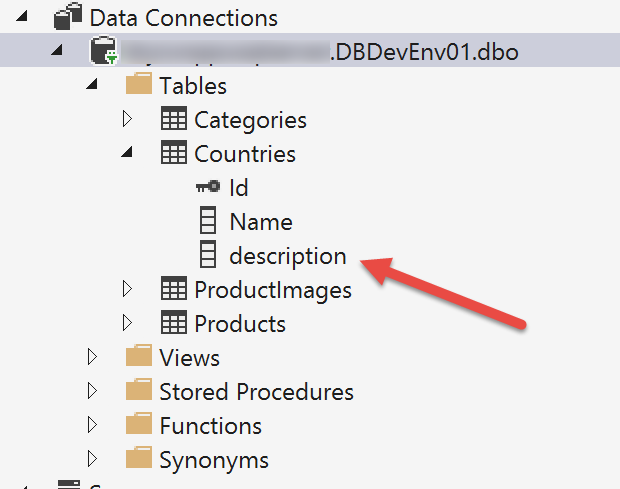Click the column icon beside description
Image resolution: width=620 pixels, height=489 pixels.
(208, 256)
